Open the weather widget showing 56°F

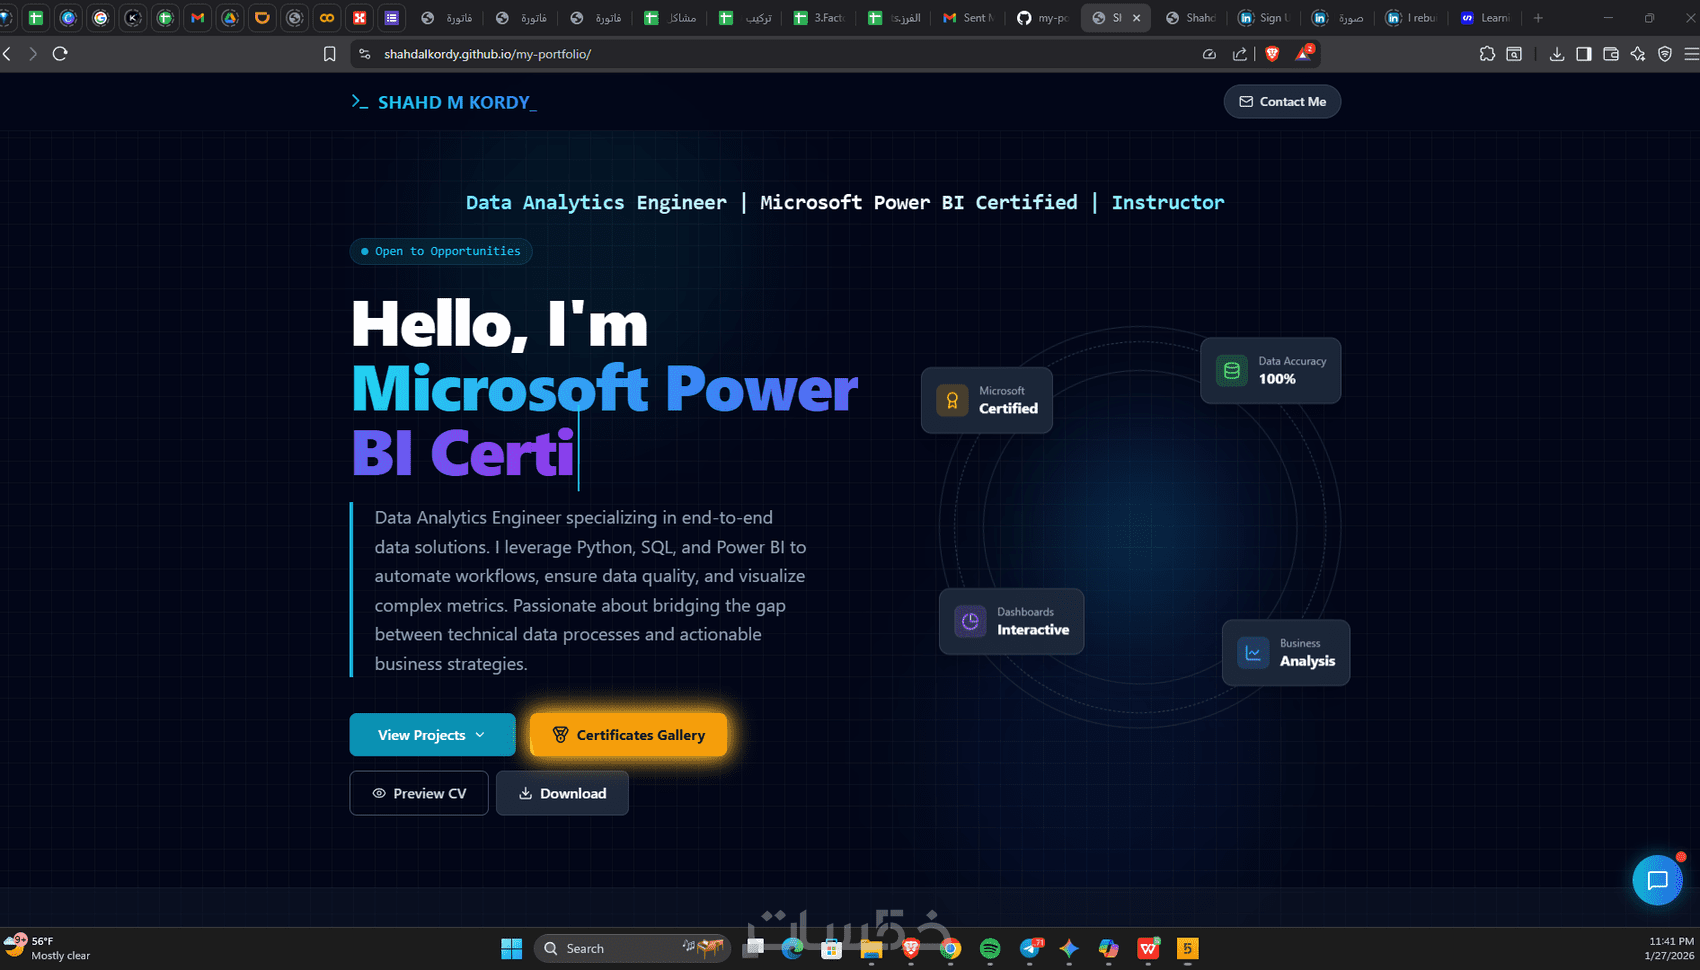(48, 948)
